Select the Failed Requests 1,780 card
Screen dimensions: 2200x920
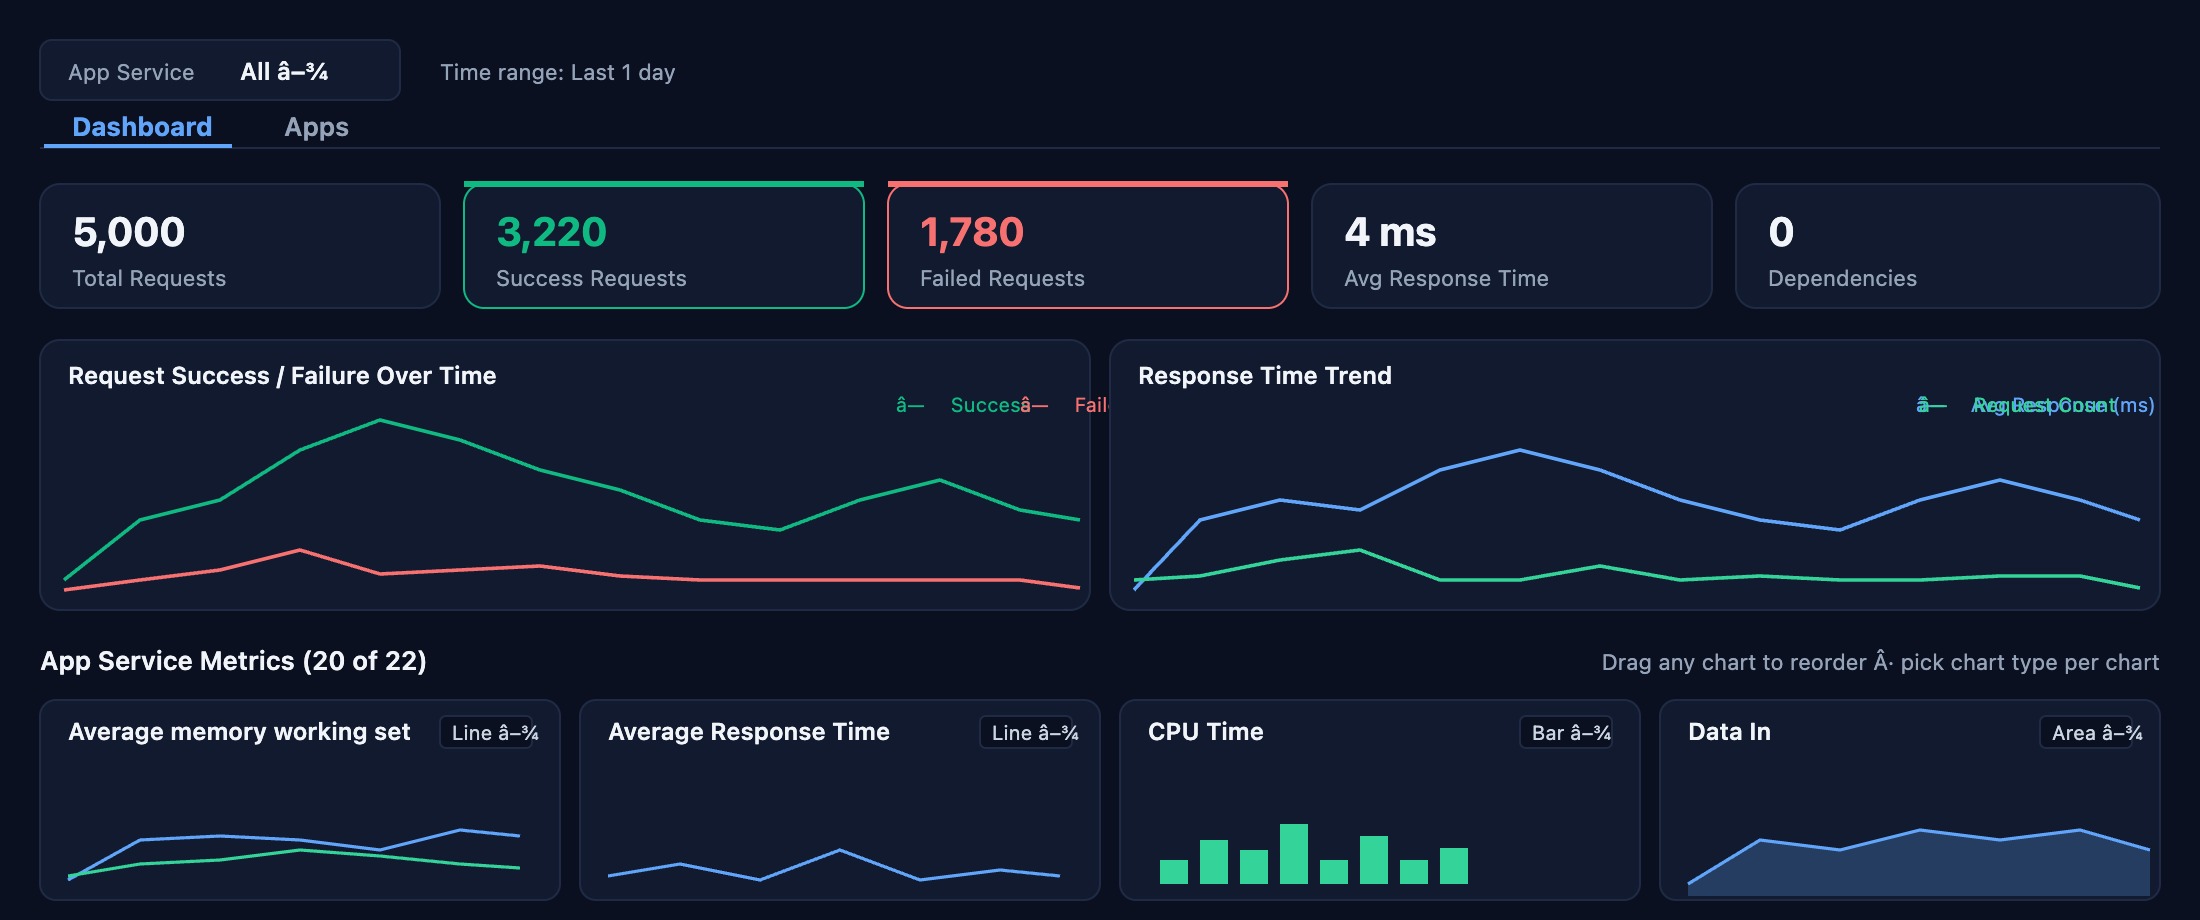tap(1088, 246)
